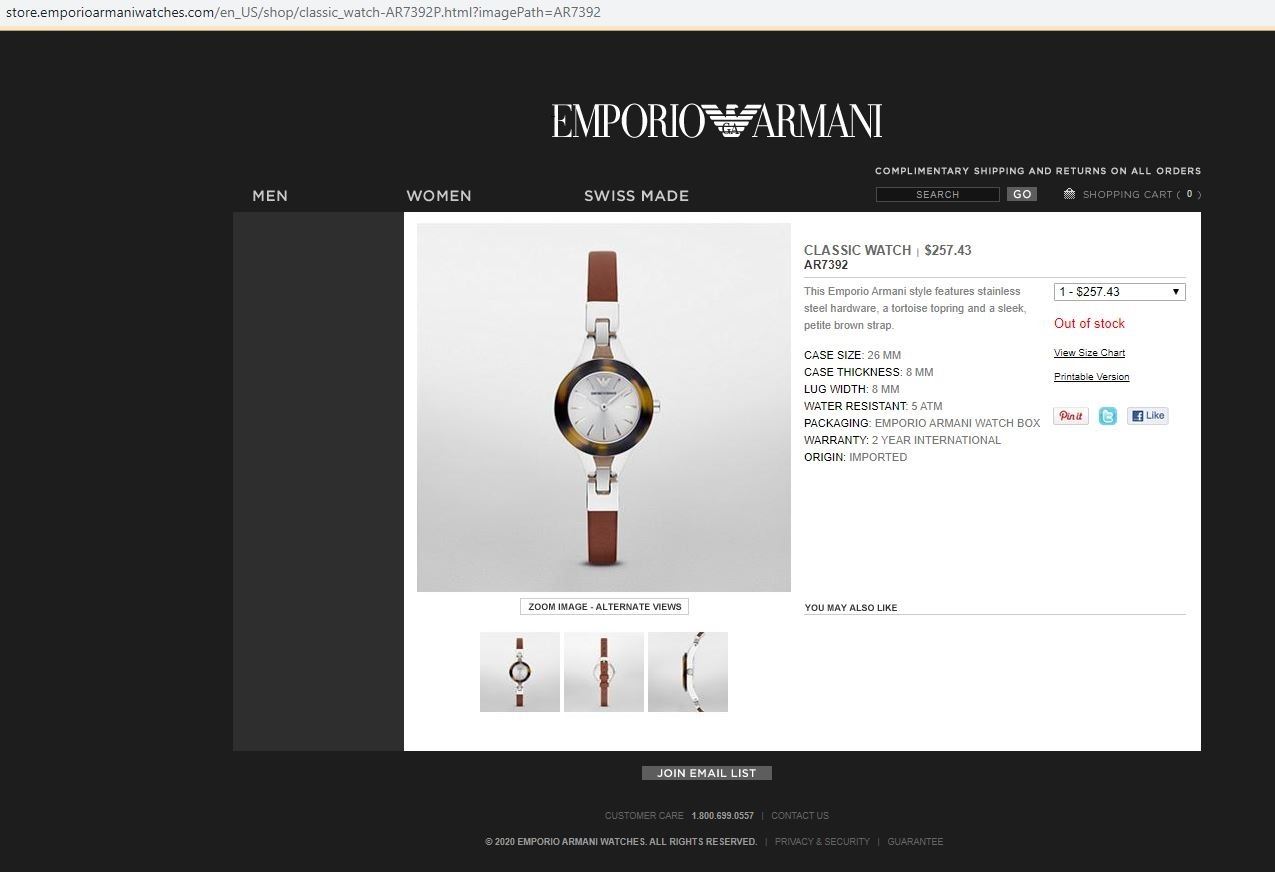This screenshot has width=1275, height=872.
Task: Open quantity dropdown showing 1 - $257.43
Action: pyautogui.click(x=1119, y=292)
